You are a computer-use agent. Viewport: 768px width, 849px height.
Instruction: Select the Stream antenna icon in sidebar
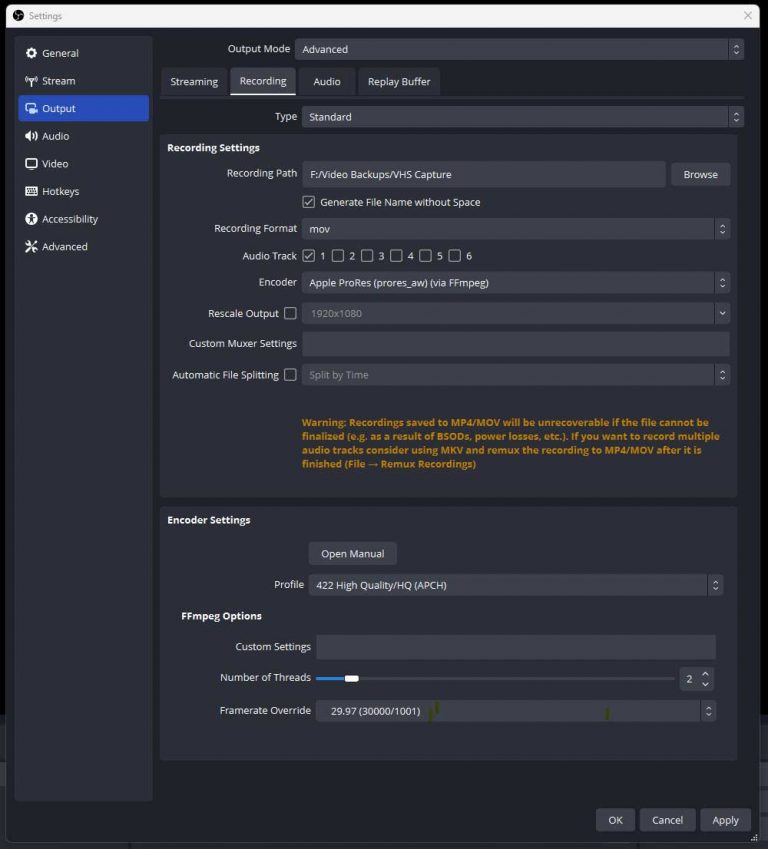point(31,81)
